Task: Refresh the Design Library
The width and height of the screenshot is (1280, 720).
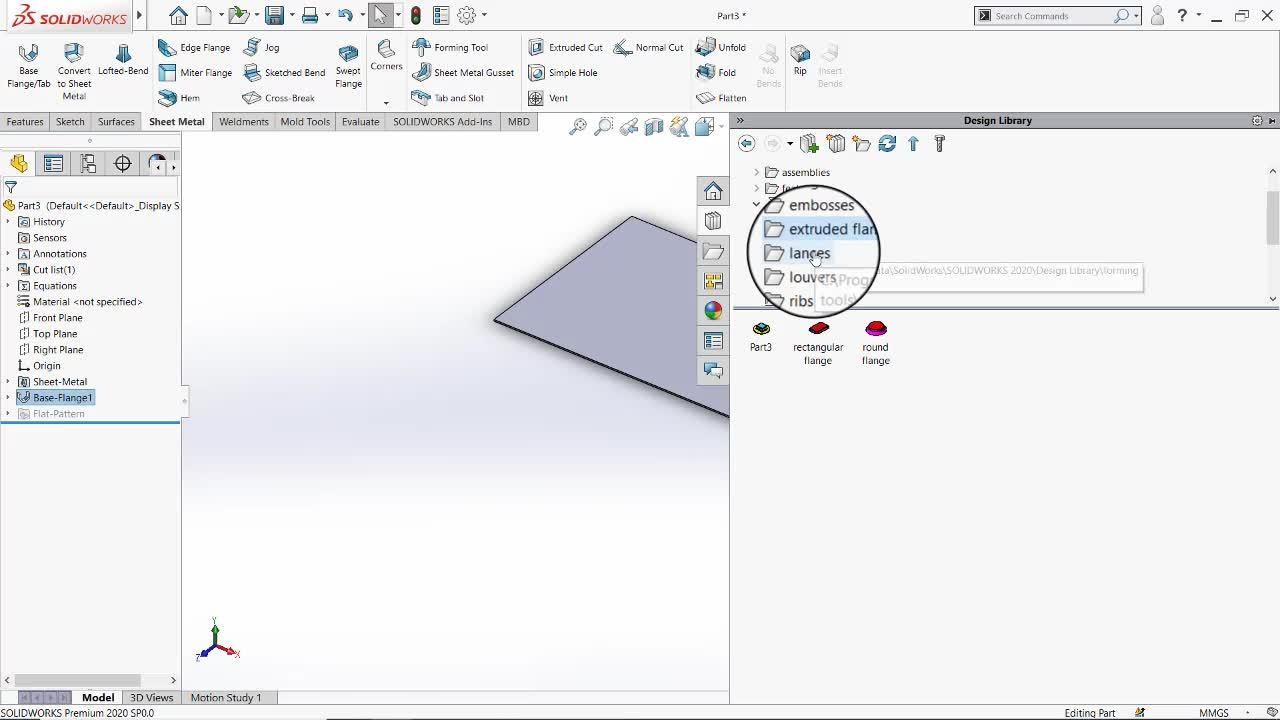Action: (887, 144)
